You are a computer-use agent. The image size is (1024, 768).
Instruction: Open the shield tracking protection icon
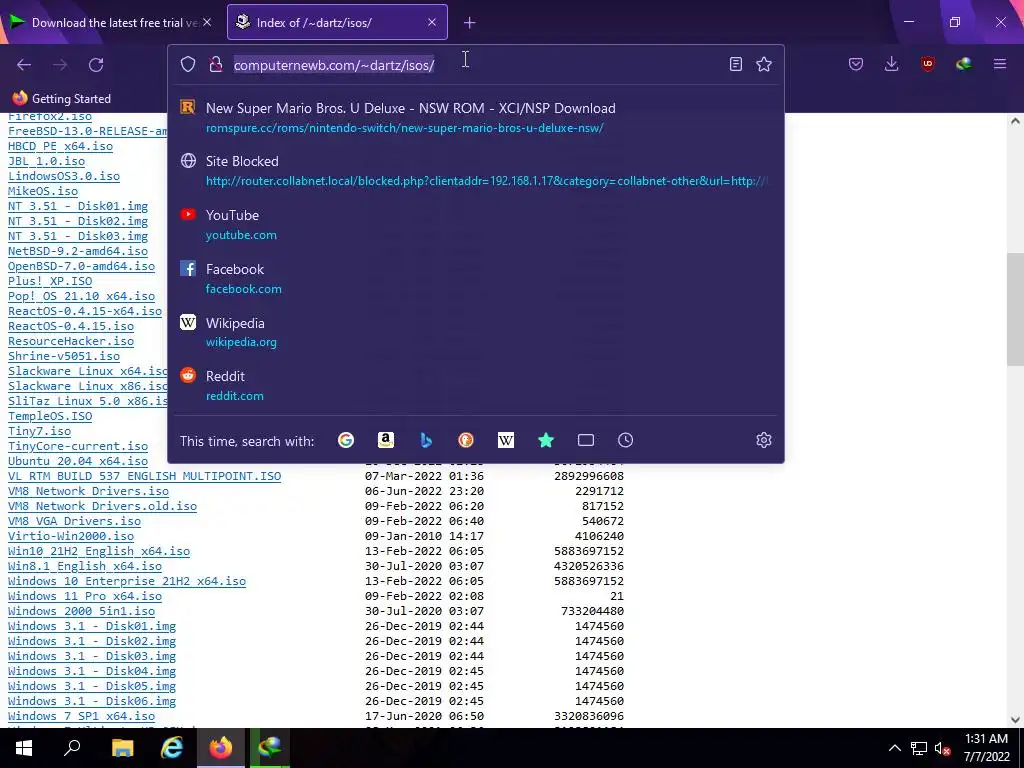[x=188, y=64]
